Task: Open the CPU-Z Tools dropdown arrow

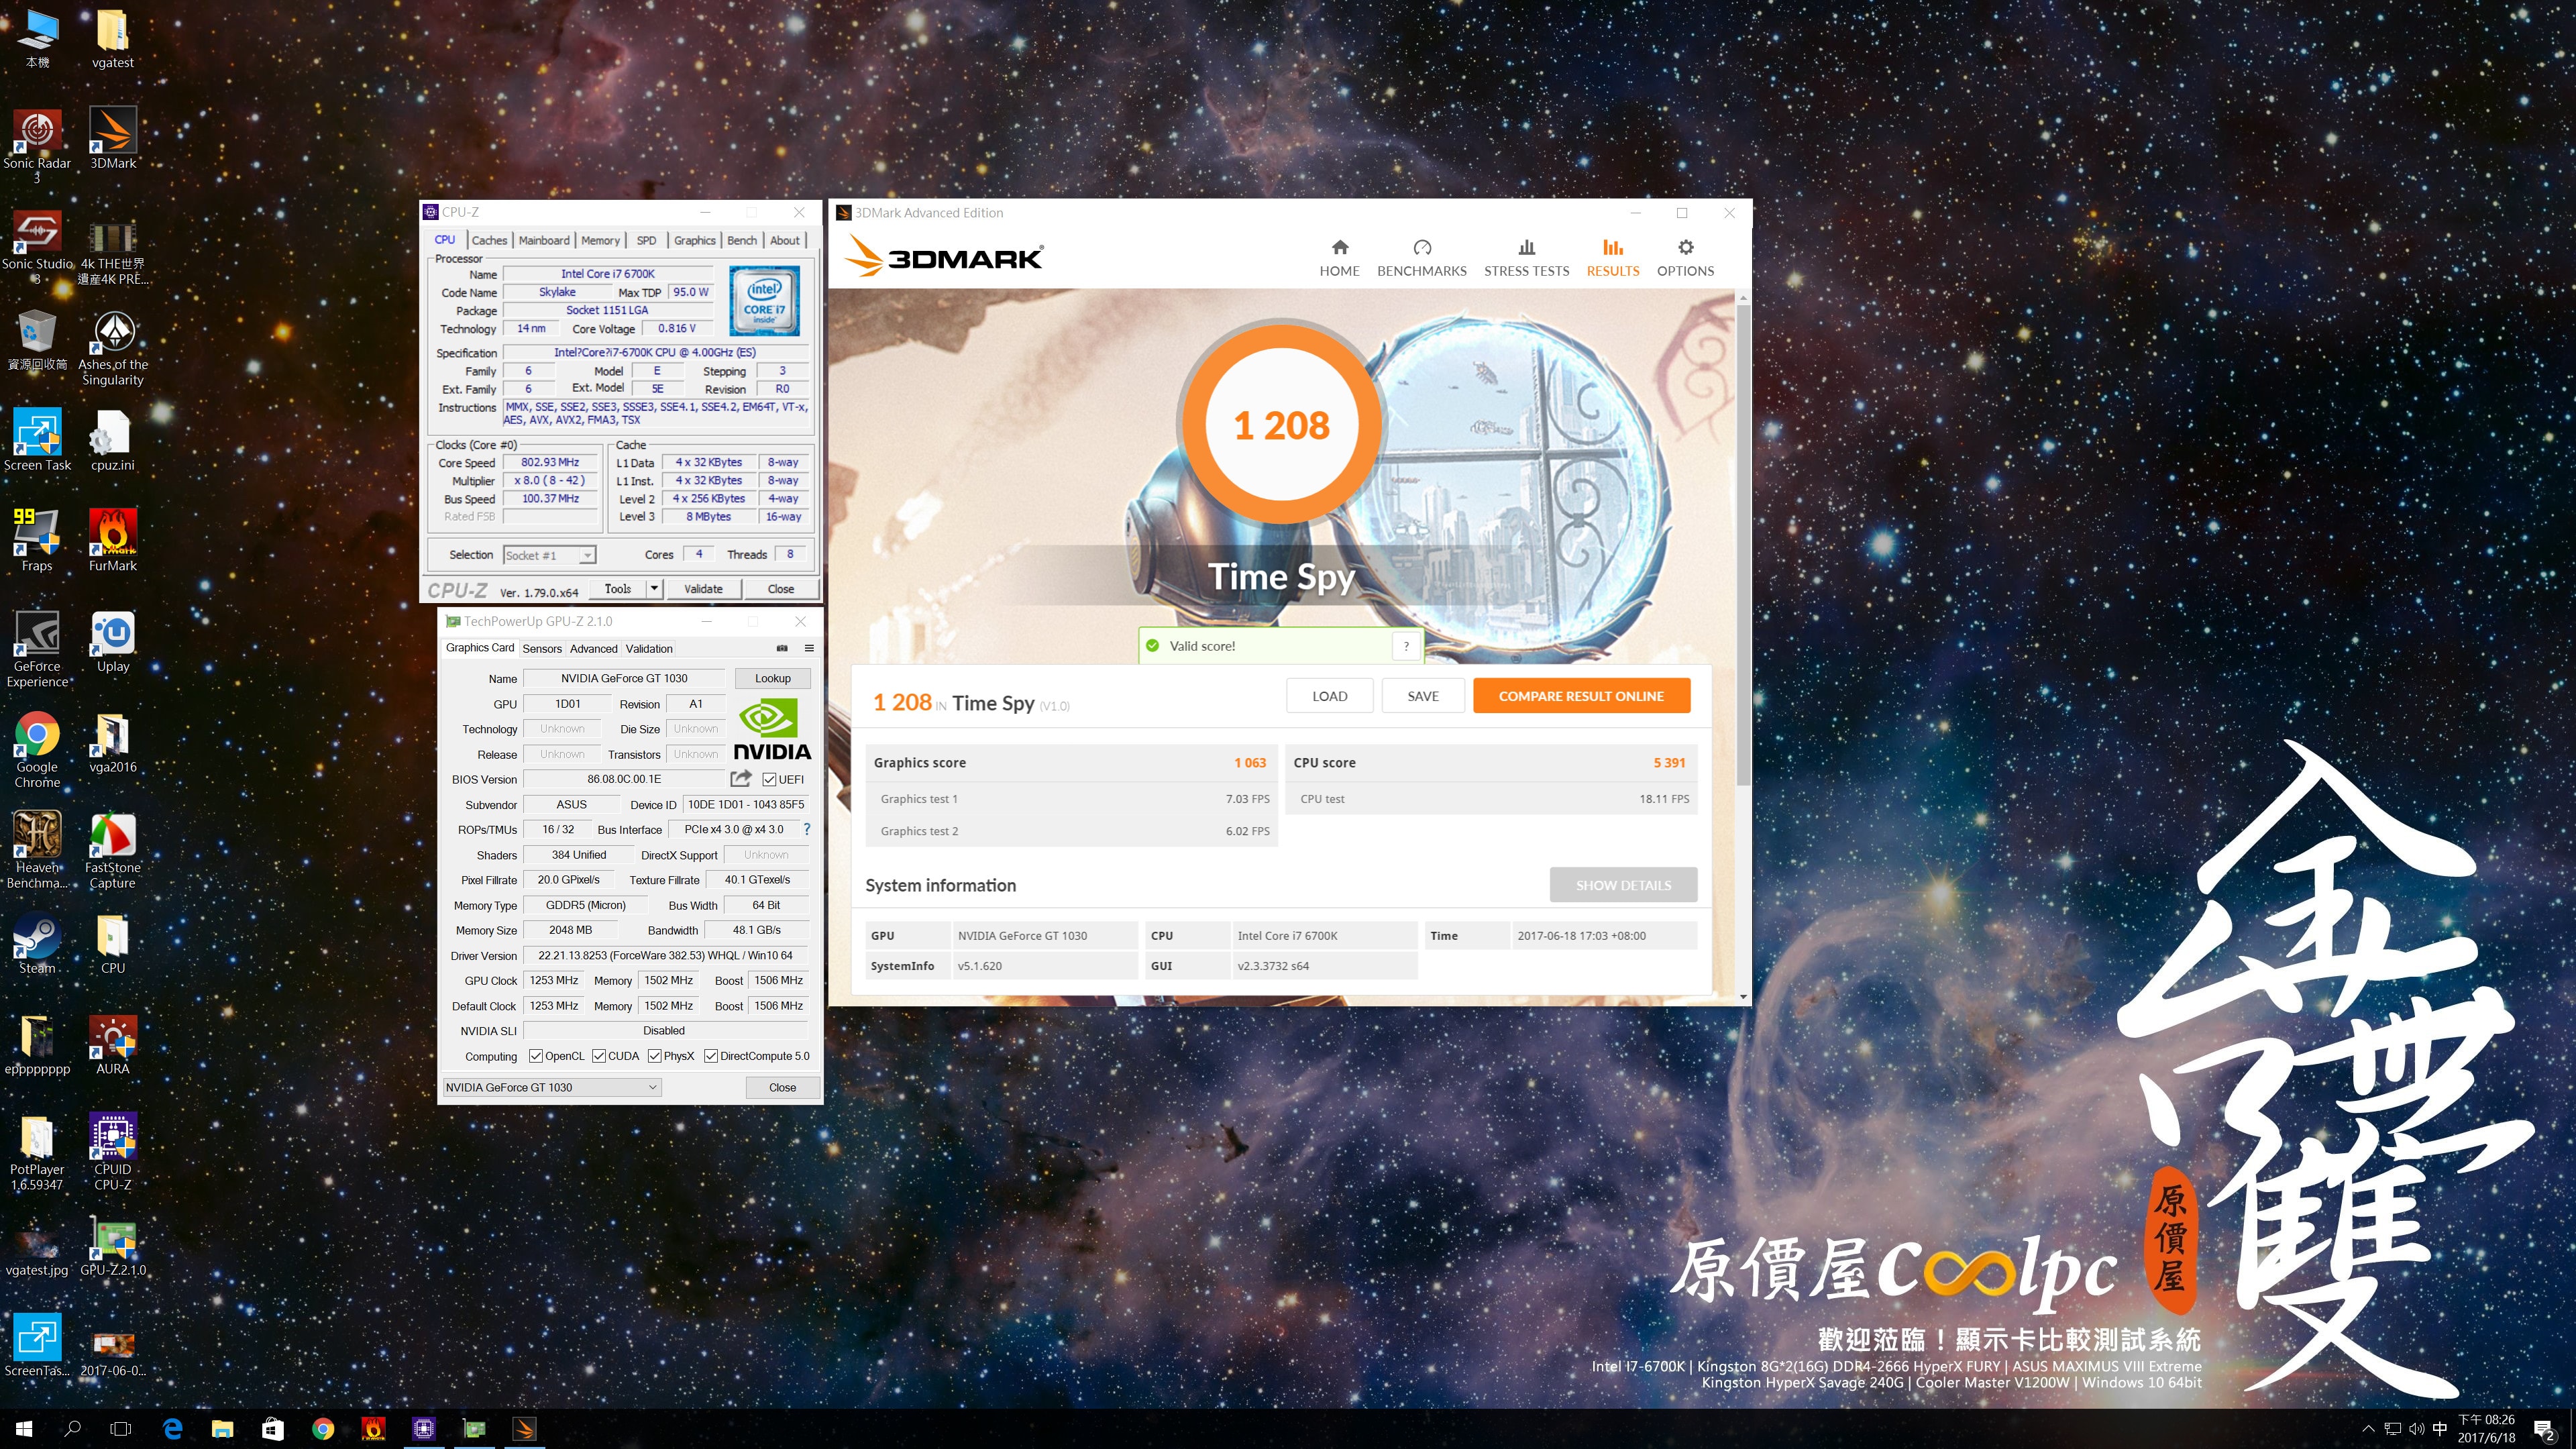Action: pyautogui.click(x=654, y=589)
